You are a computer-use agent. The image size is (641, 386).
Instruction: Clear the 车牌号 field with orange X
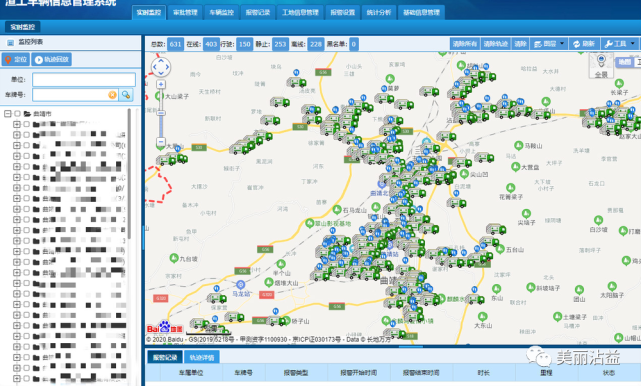pyautogui.click(x=112, y=95)
